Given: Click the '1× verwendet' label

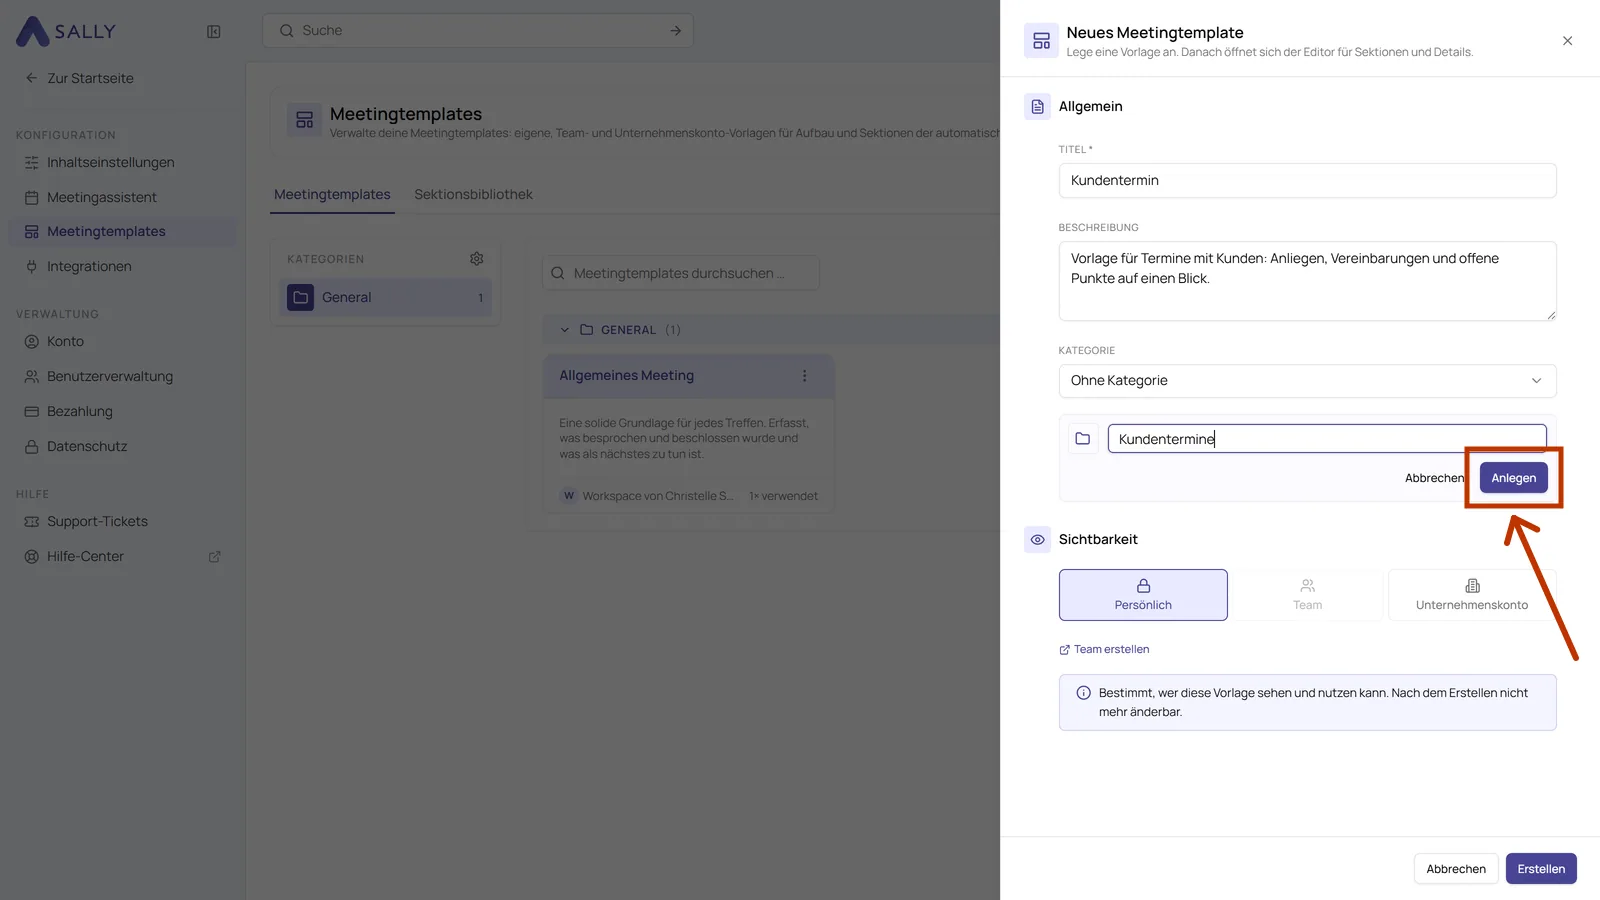Looking at the screenshot, I should tap(783, 496).
